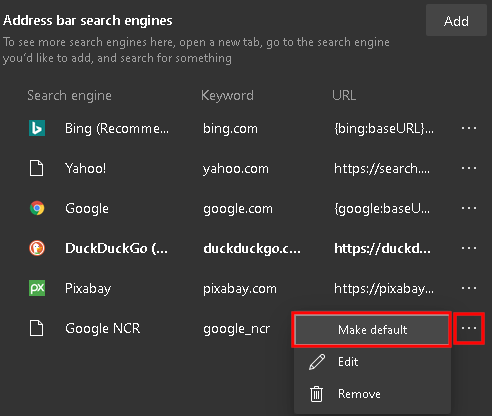Open more actions for Yahoo! row
Image resolution: width=492 pixels, height=416 pixels.
pyautogui.click(x=469, y=168)
